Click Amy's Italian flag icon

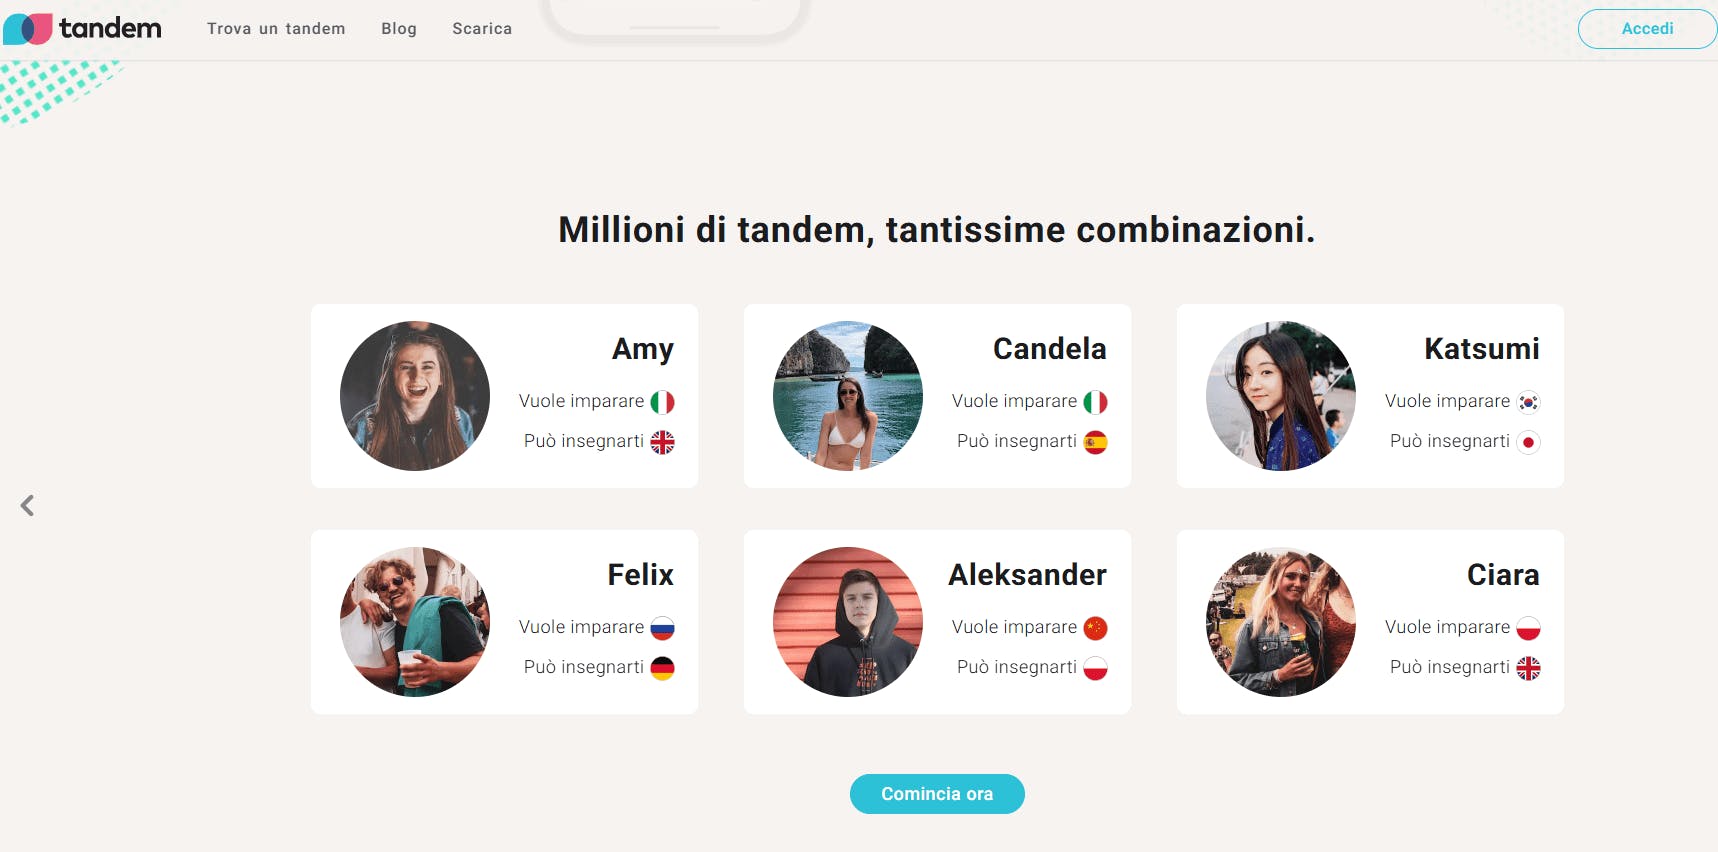tap(662, 402)
